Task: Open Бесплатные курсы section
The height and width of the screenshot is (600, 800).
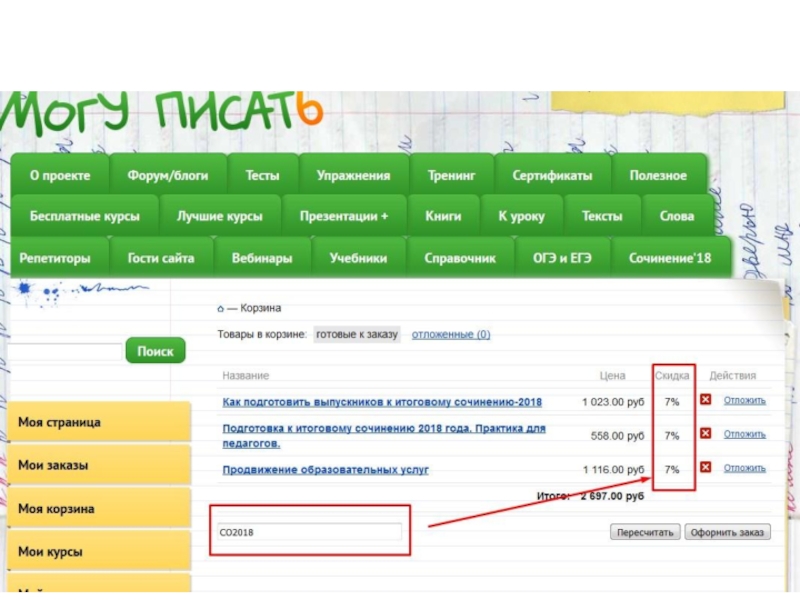Action: point(84,216)
